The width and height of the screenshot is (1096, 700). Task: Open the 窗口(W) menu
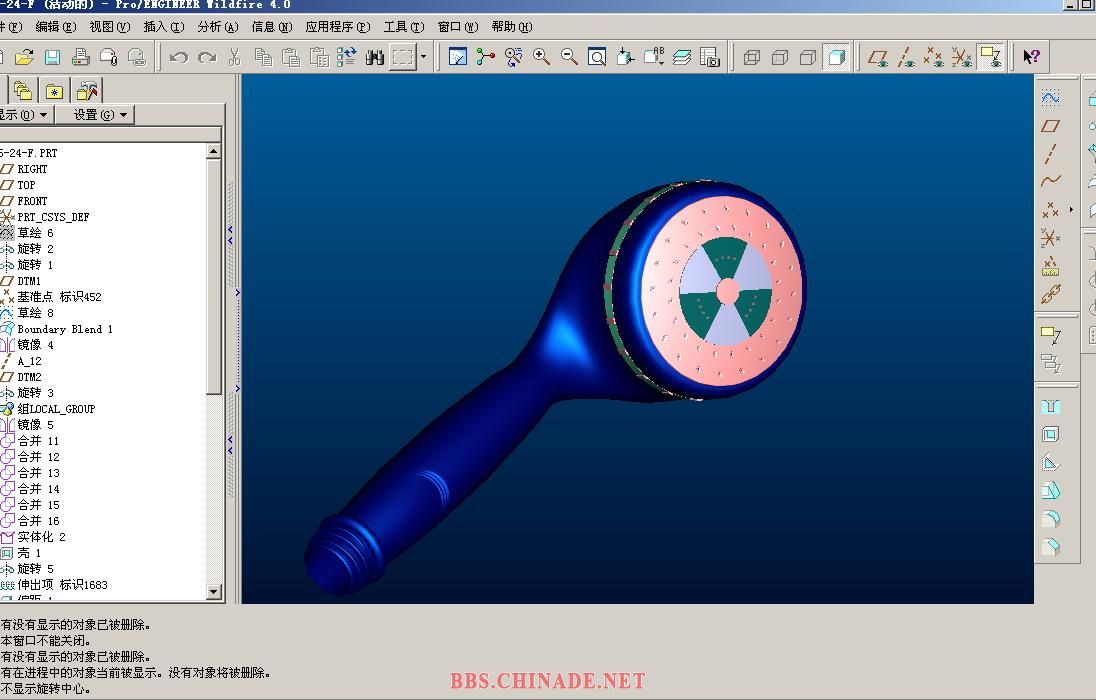point(458,27)
